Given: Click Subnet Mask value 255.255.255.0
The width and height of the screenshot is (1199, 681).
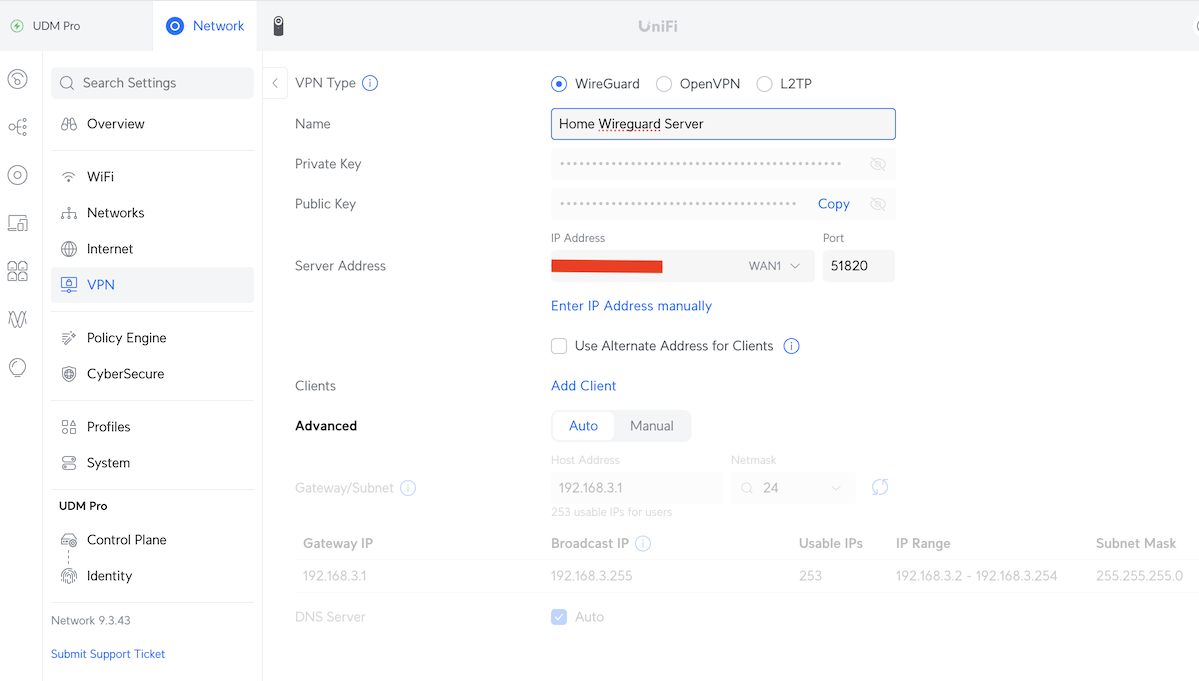Looking at the screenshot, I should 1139,576.
